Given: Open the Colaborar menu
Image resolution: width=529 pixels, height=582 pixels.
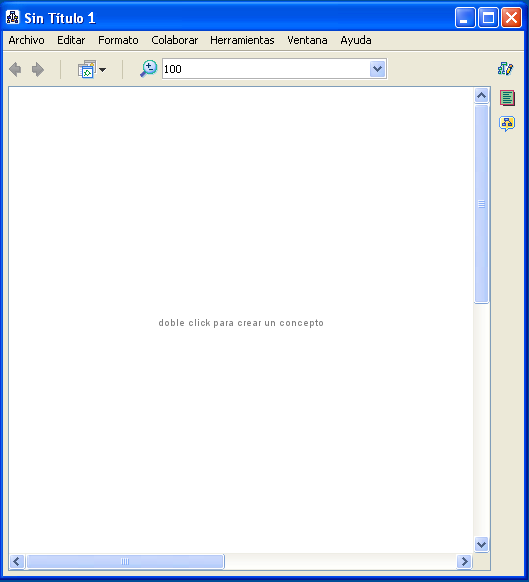Looking at the screenshot, I should (x=174, y=40).
